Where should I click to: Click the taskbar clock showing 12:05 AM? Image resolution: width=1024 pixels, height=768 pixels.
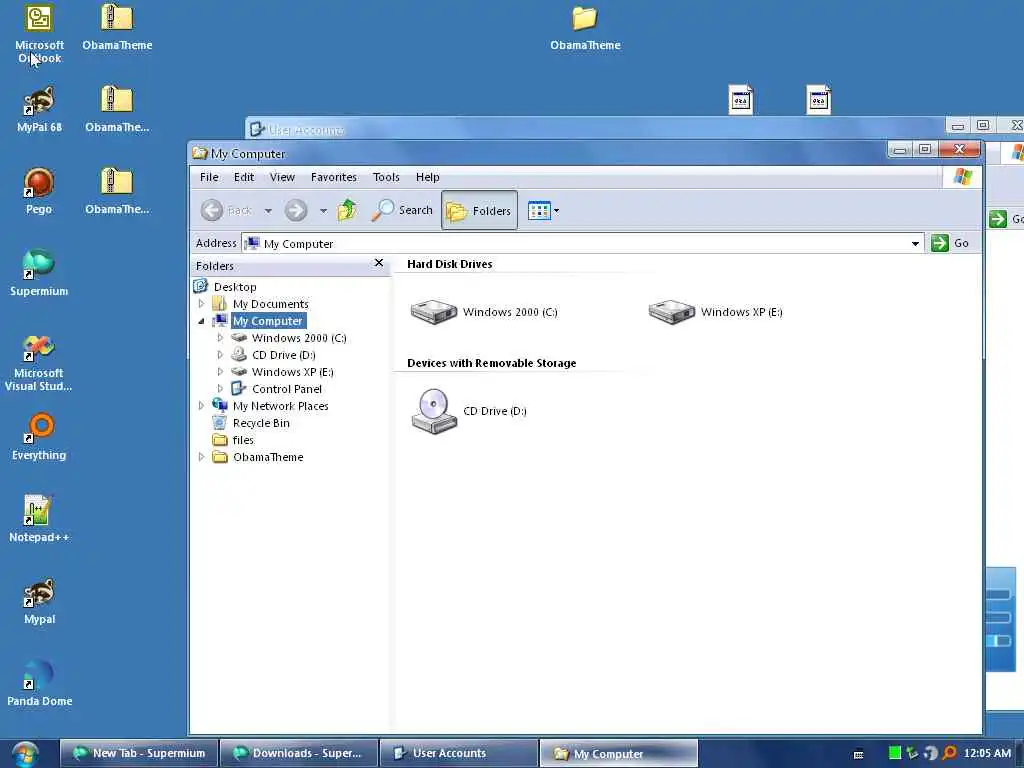point(987,753)
